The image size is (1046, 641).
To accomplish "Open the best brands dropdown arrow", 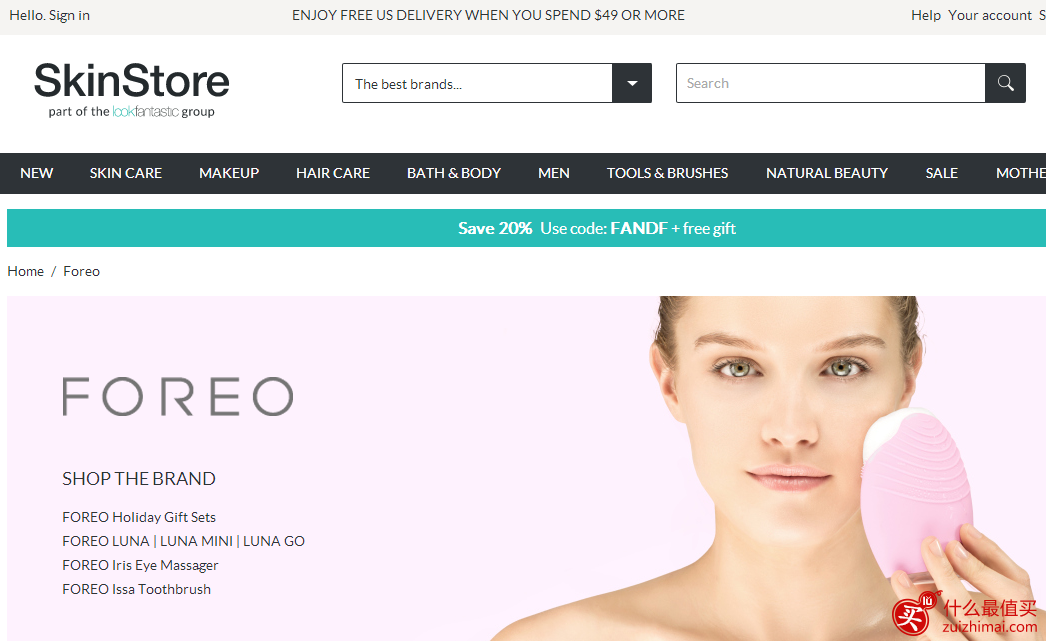I will click(x=632, y=83).
